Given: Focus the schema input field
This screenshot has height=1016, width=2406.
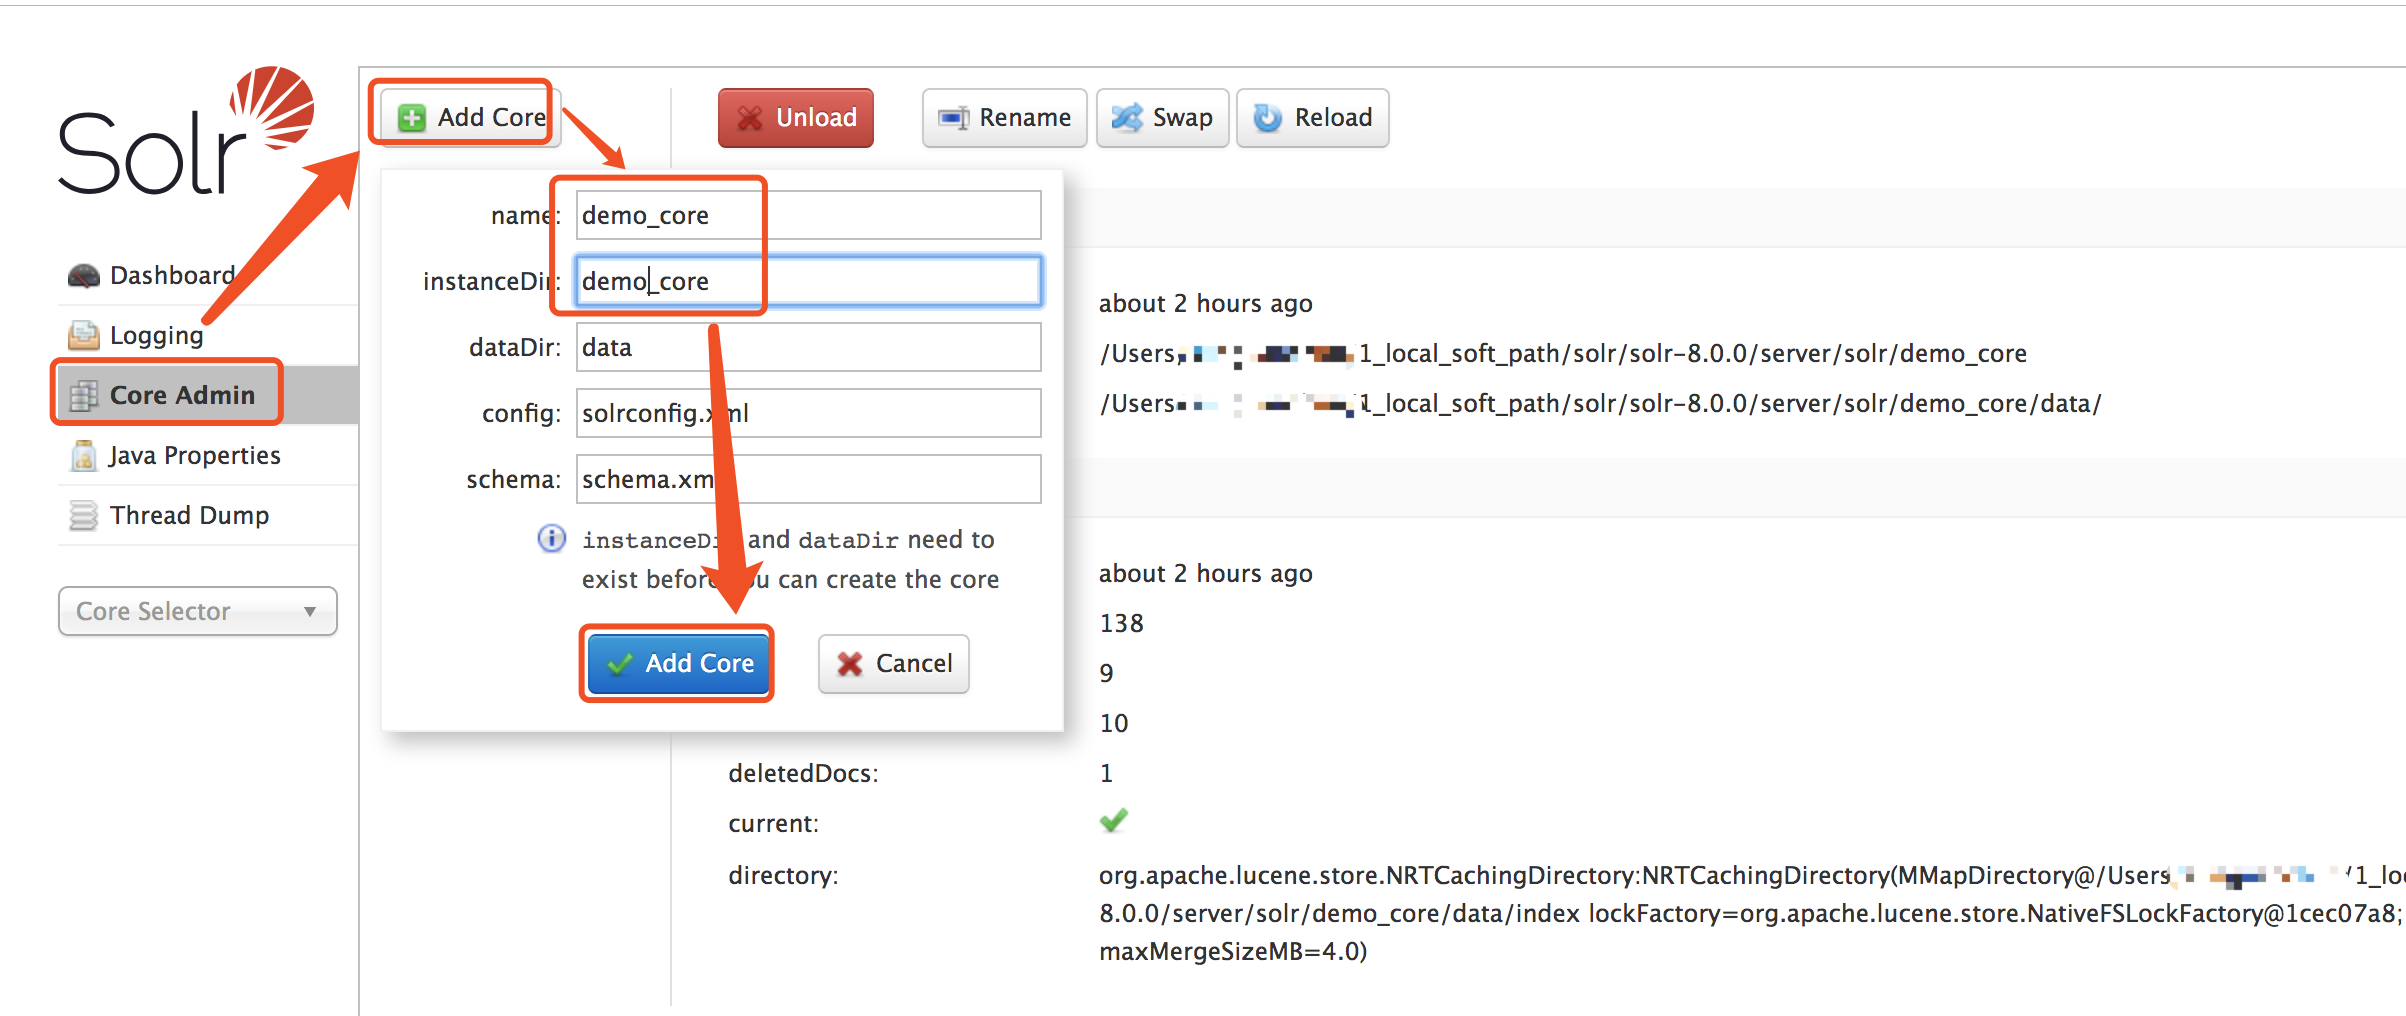Looking at the screenshot, I should coord(808,479).
